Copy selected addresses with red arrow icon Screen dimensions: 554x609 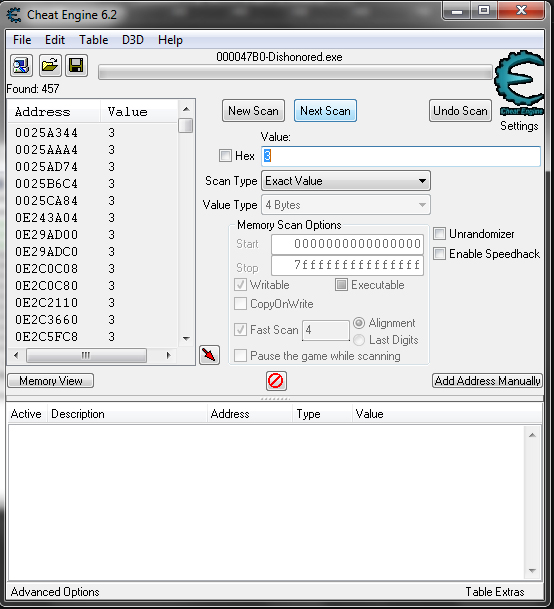click(x=209, y=355)
